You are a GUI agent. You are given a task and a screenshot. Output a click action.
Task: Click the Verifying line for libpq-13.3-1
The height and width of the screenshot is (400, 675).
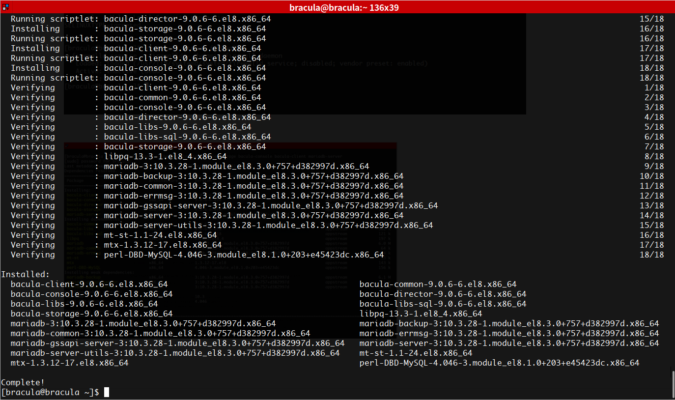pos(338,156)
